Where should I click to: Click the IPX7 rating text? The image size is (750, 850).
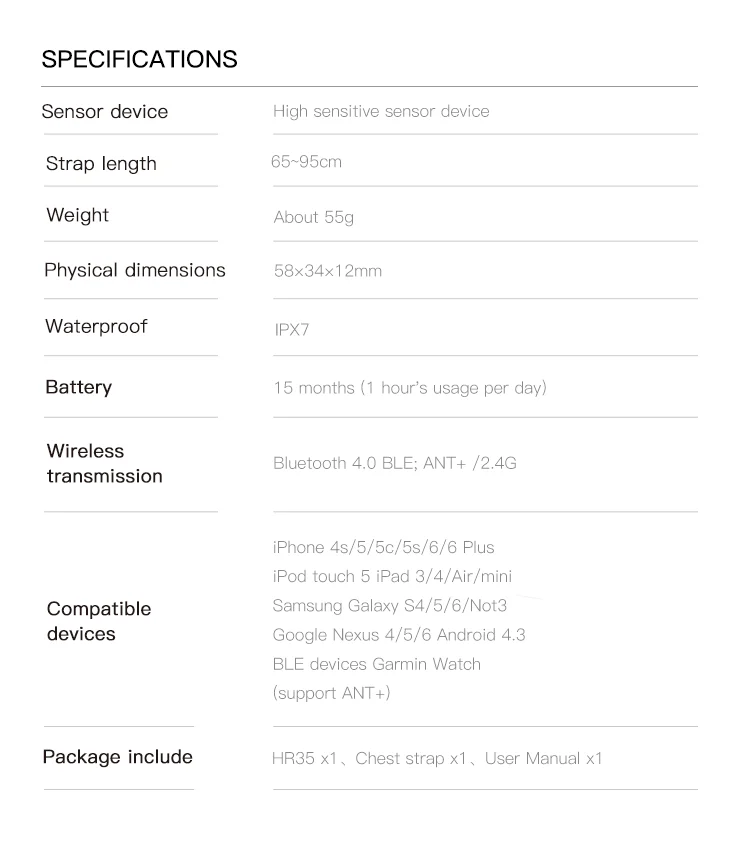292,330
